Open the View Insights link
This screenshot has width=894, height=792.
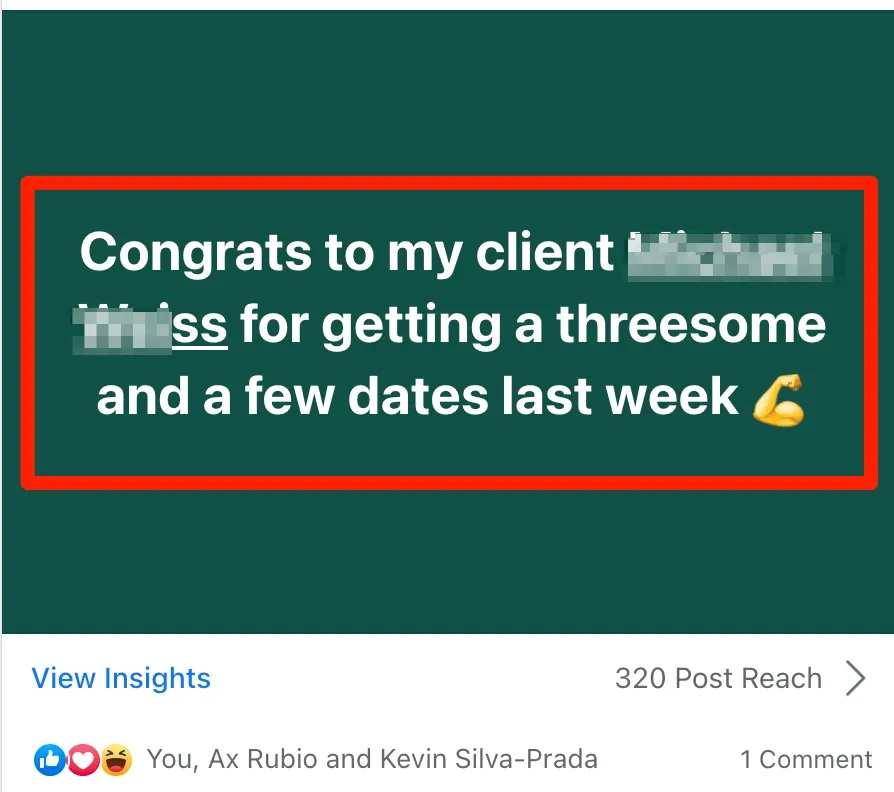tap(121, 678)
